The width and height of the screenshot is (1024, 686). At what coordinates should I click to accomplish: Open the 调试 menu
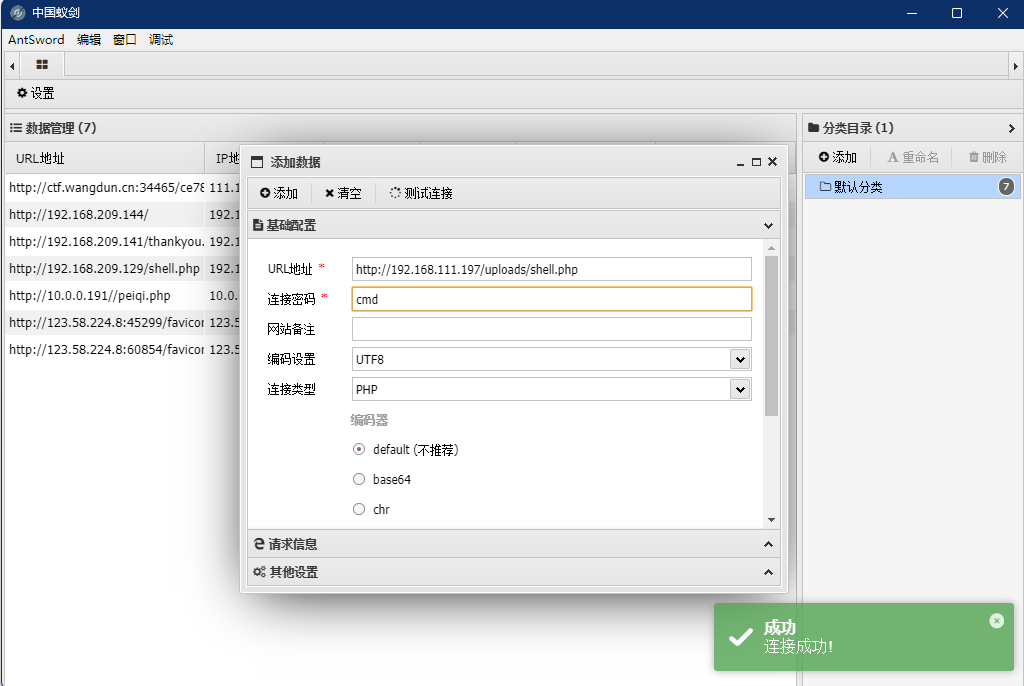pyautogui.click(x=161, y=40)
